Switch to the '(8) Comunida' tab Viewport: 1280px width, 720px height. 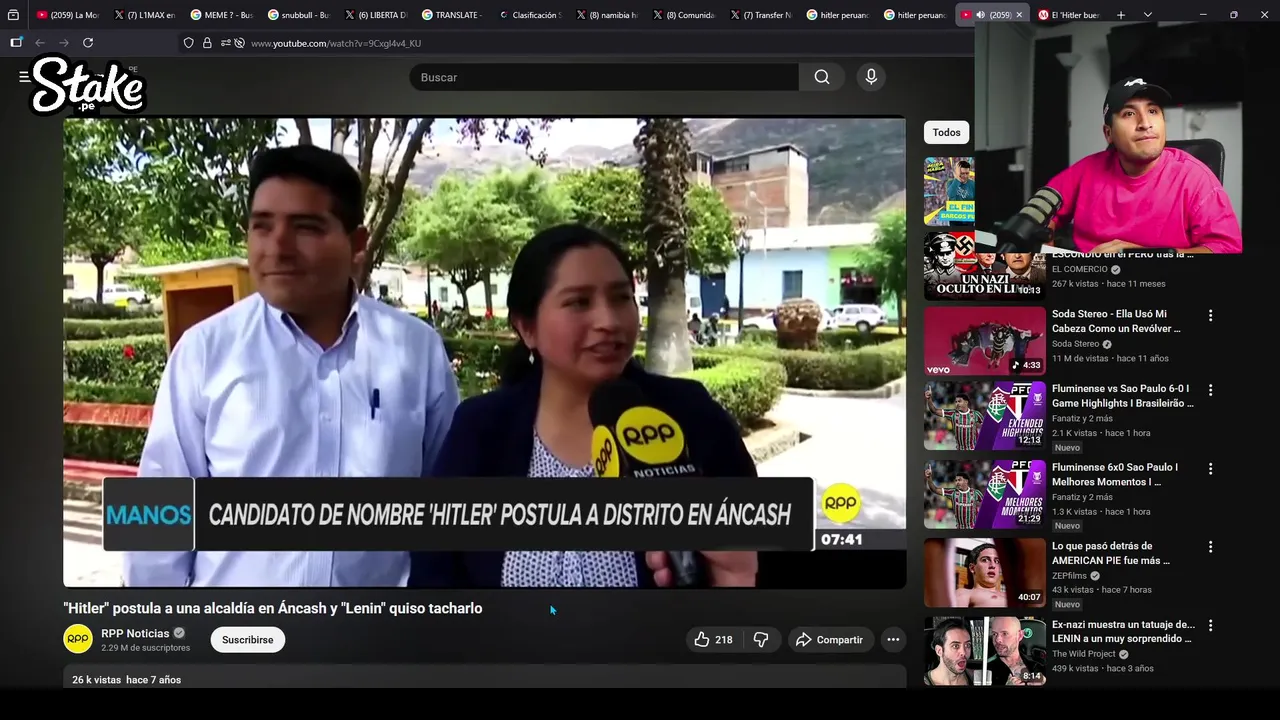click(685, 15)
